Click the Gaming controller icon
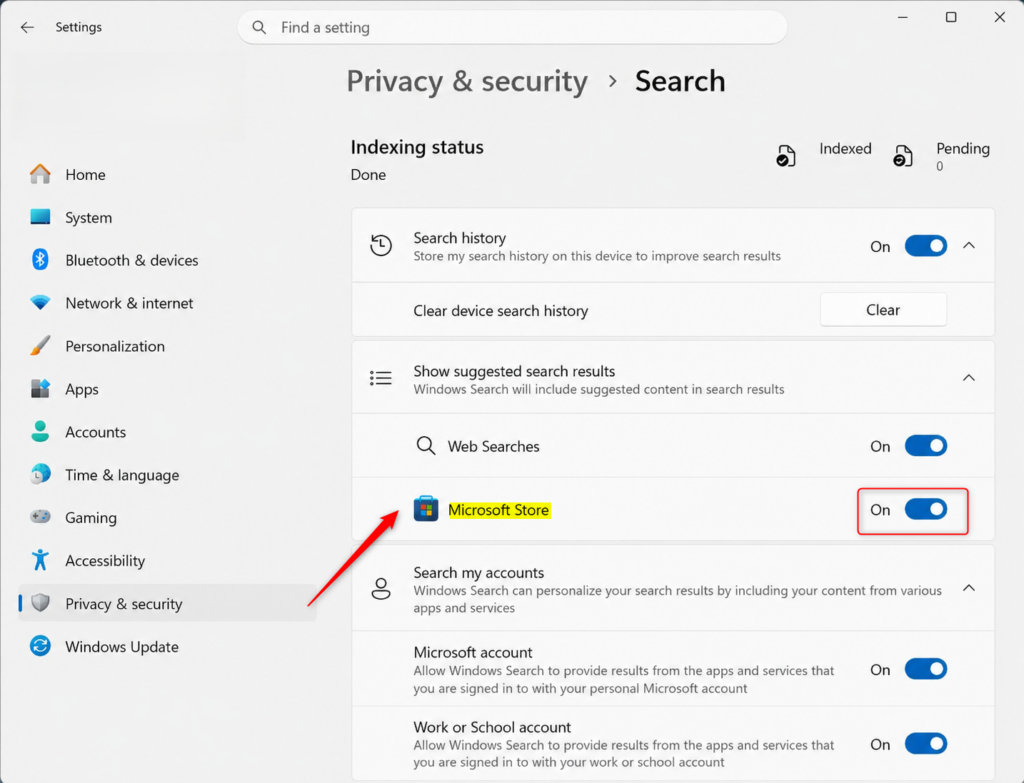The height and width of the screenshot is (783, 1024). tap(40, 517)
